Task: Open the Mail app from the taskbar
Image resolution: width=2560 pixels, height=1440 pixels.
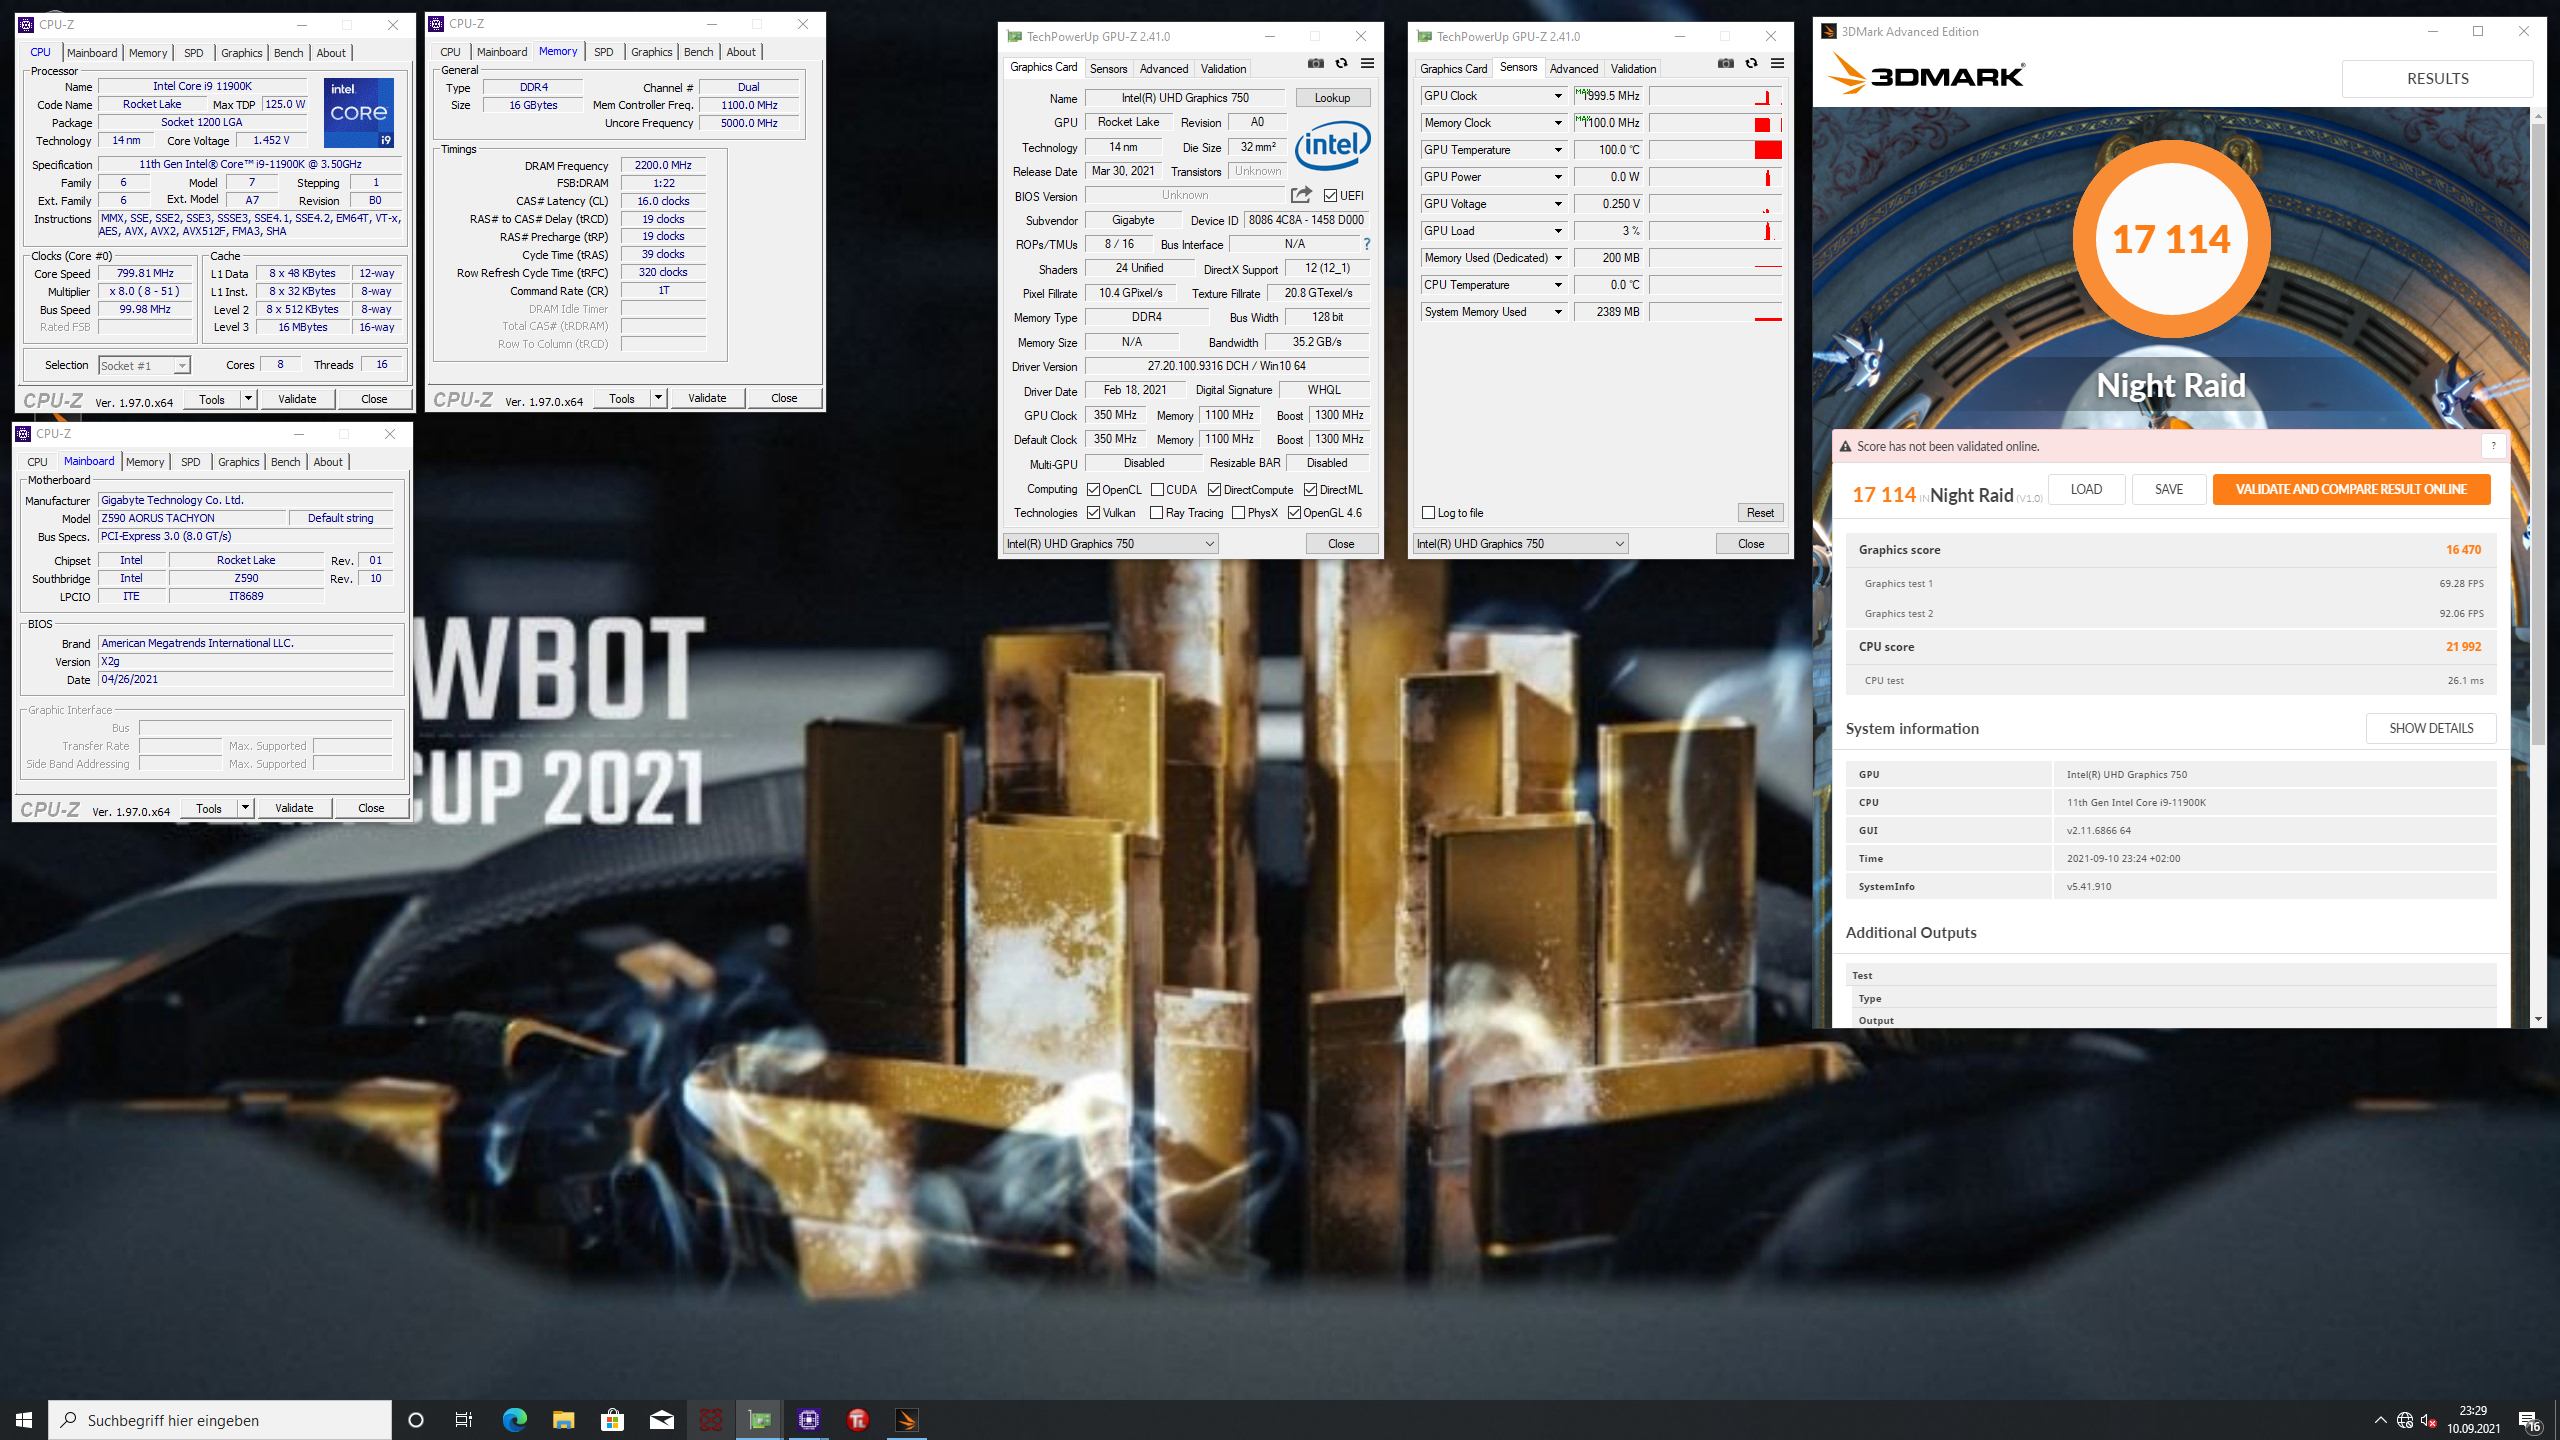Action: pyautogui.click(x=661, y=1420)
